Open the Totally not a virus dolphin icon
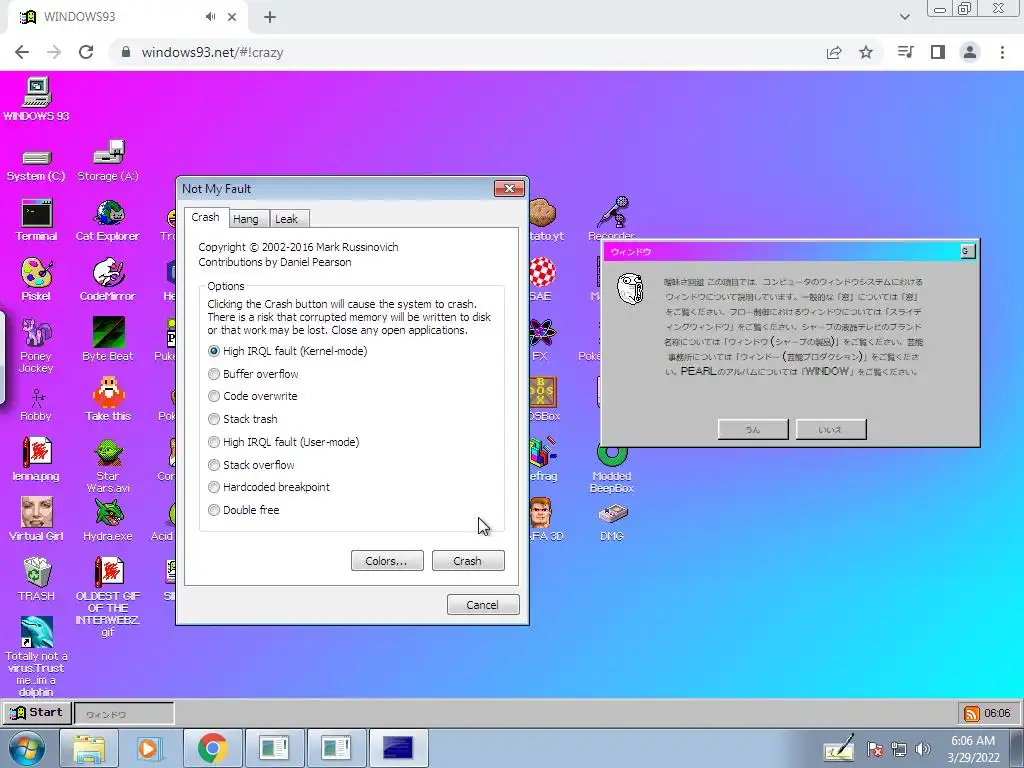The image size is (1024, 768). 36,656
